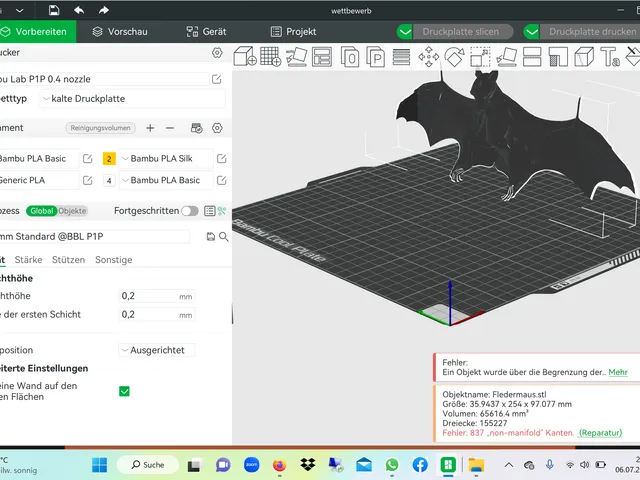
Task: Click the Undo arrow
Action: click(79, 10)
